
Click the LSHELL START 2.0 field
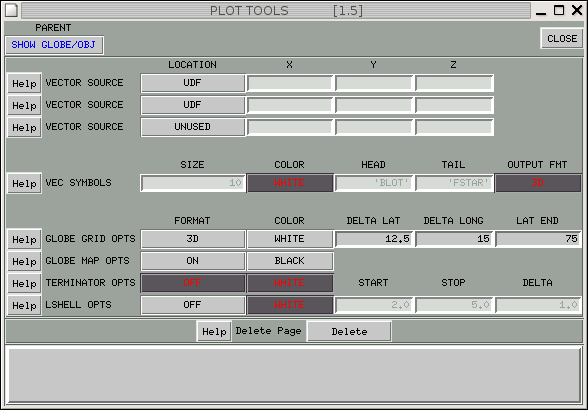[x=374, y=305]
